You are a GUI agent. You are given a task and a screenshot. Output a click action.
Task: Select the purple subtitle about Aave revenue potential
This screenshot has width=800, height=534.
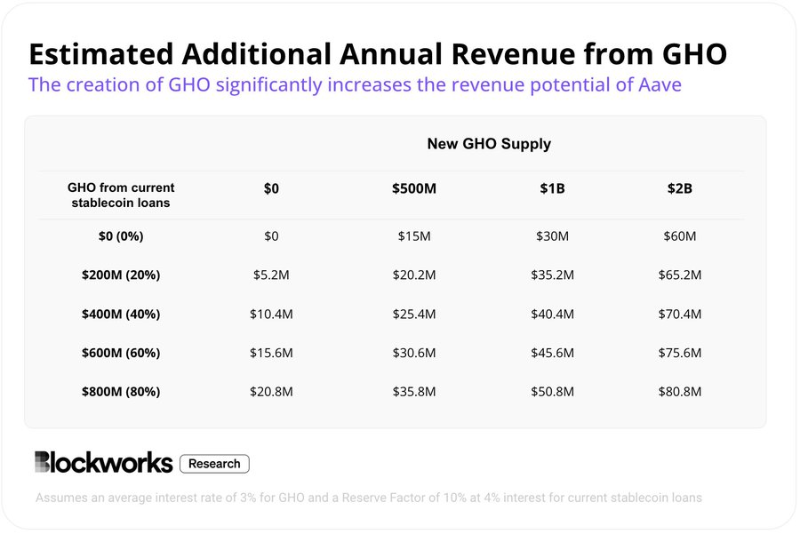tap(354, 84)
